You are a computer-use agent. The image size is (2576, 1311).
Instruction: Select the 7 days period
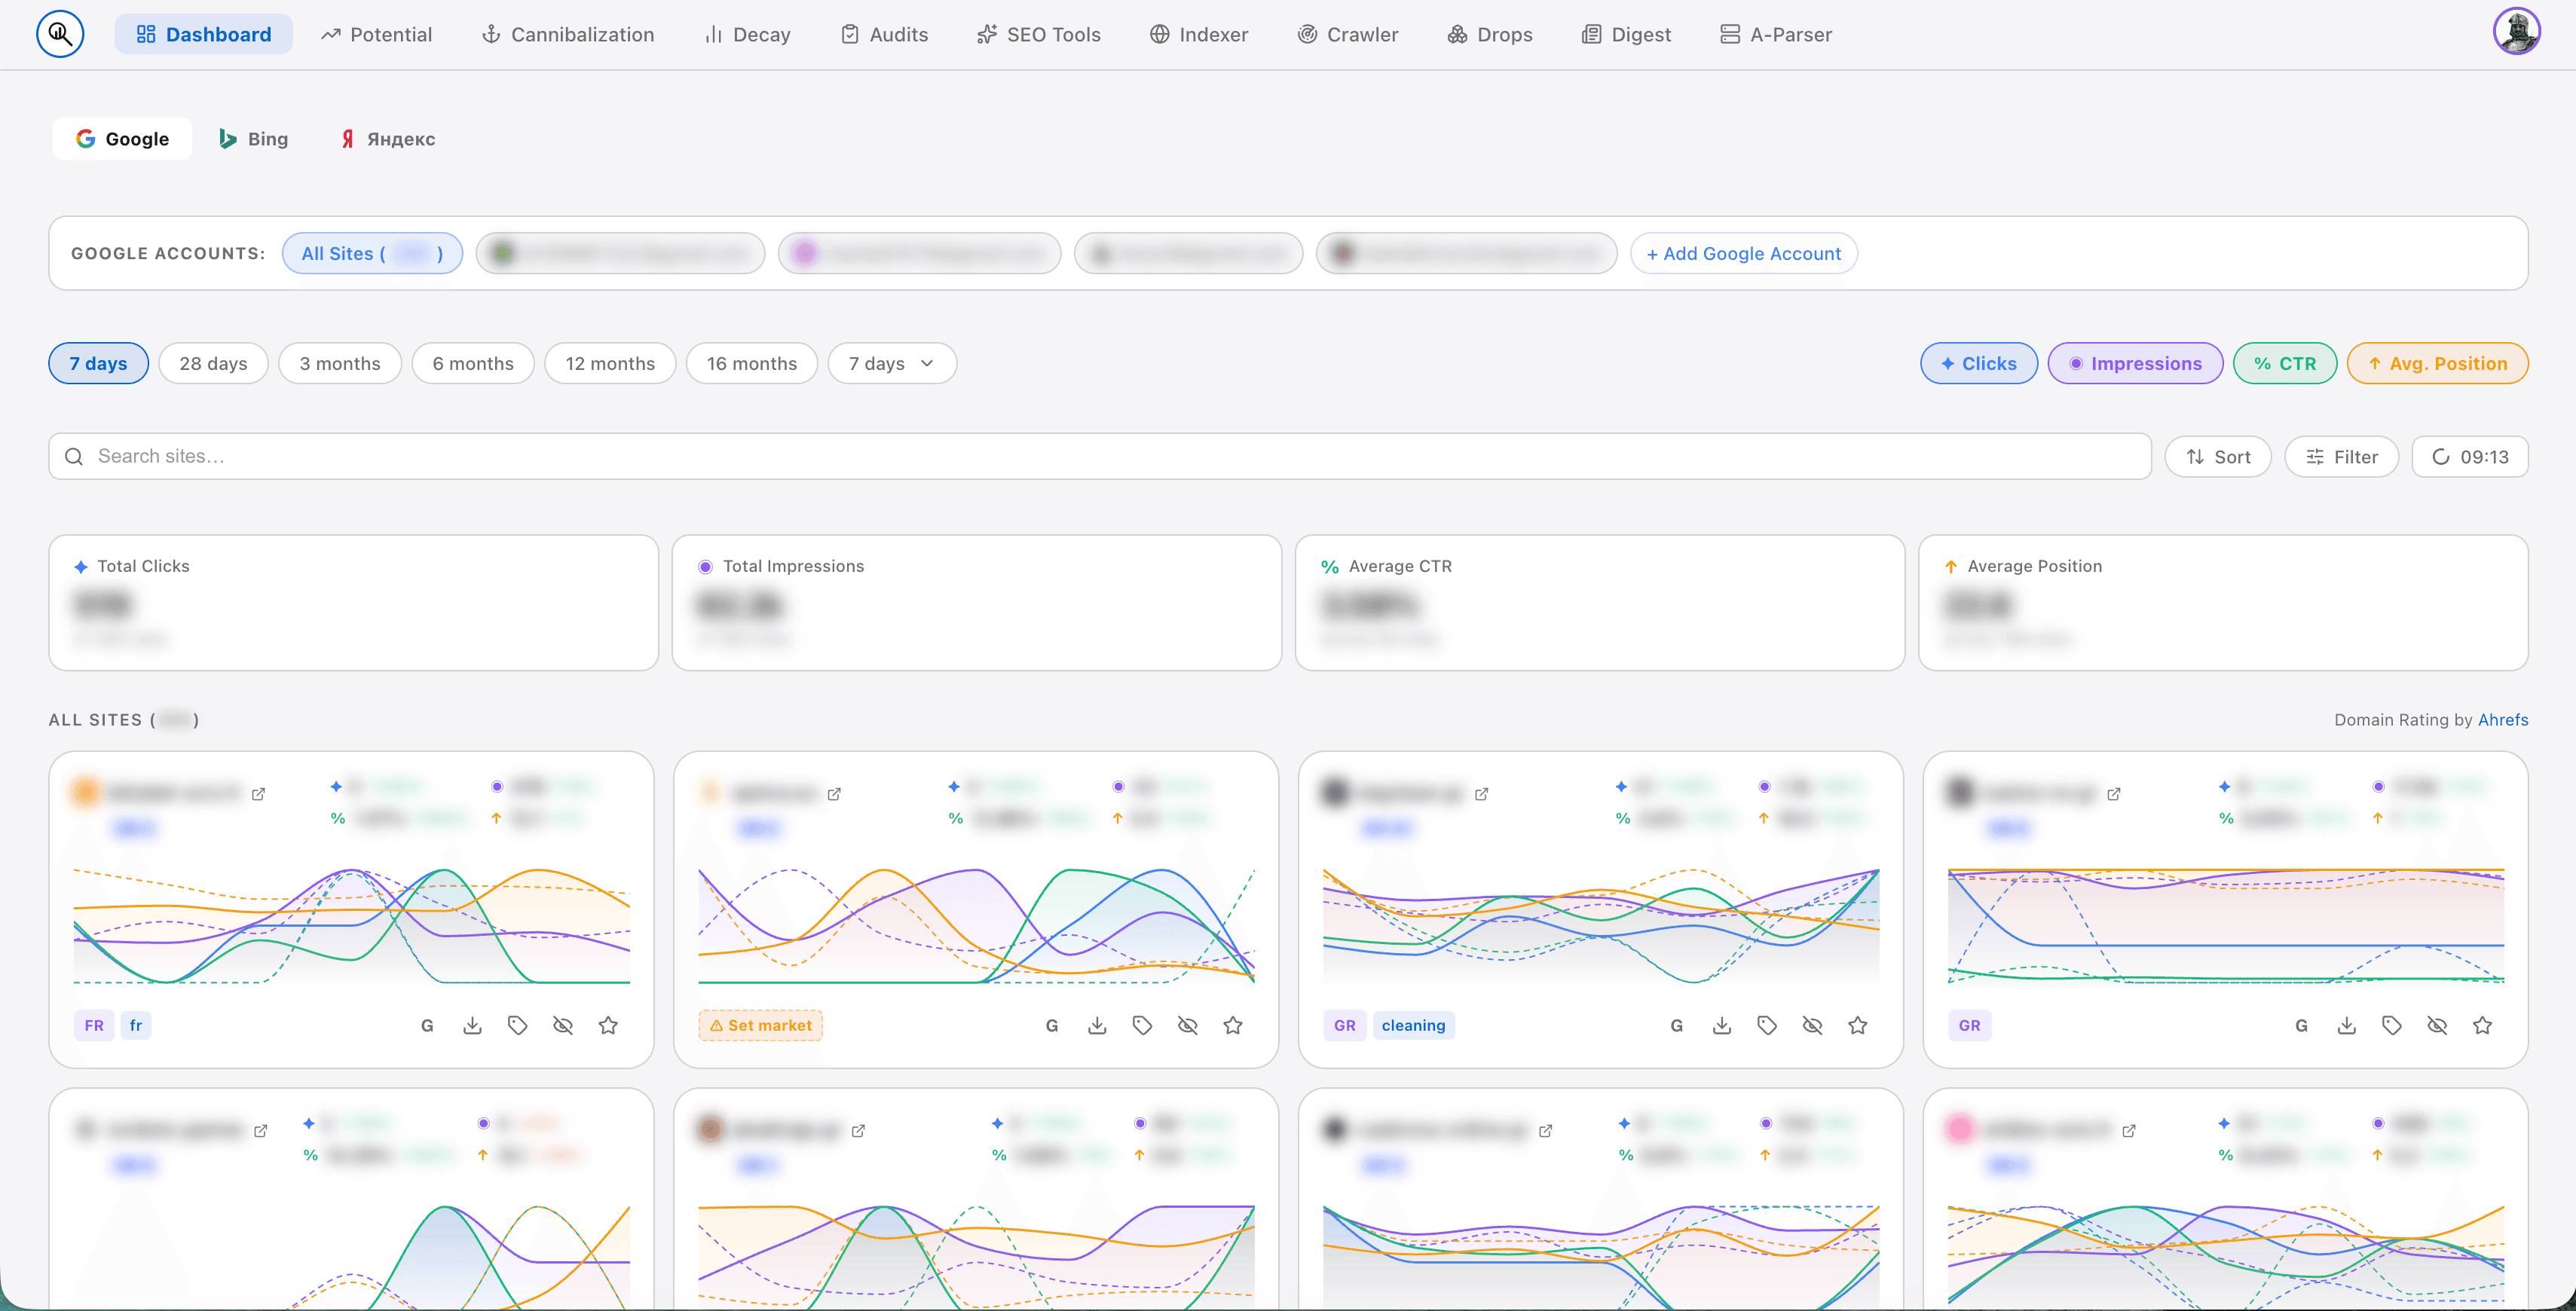(98, 363)
